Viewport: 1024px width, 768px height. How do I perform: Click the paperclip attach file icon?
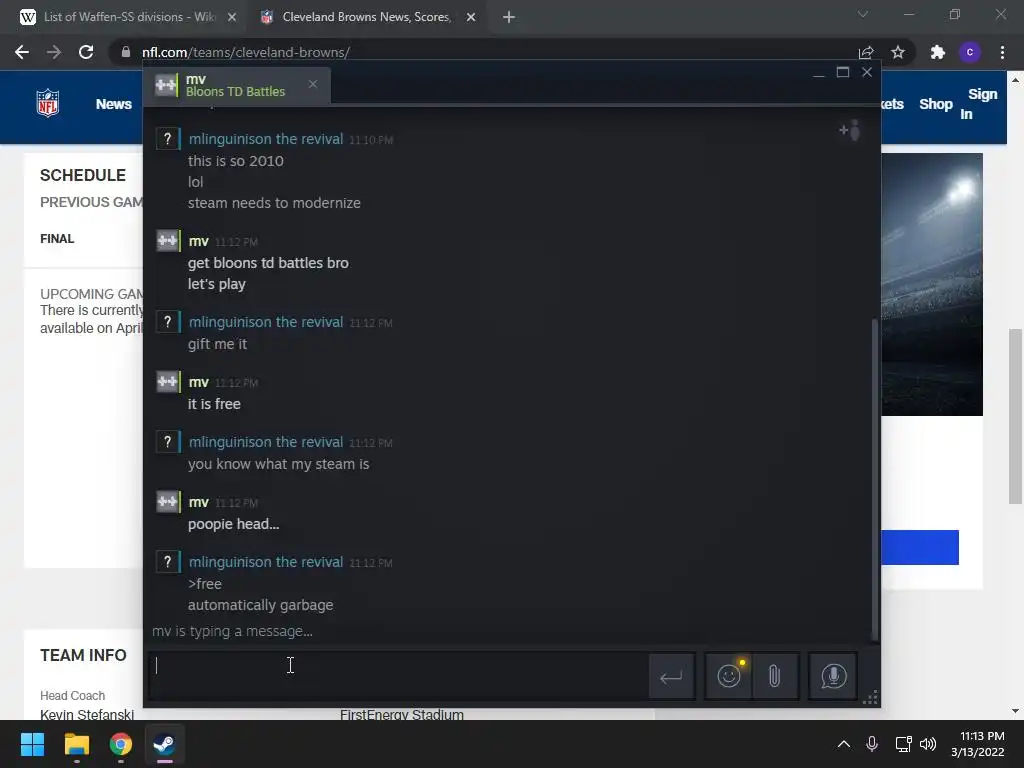[775, 676]
